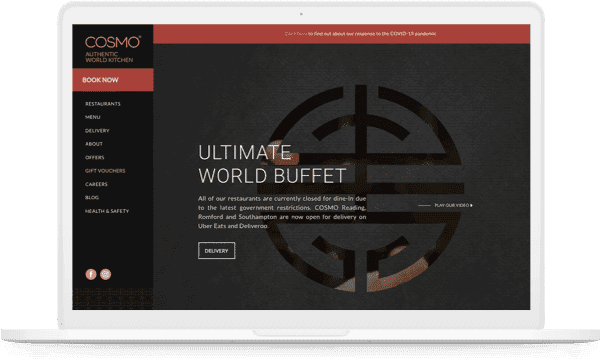
Task: Play our video link
Action: [445, 205]
